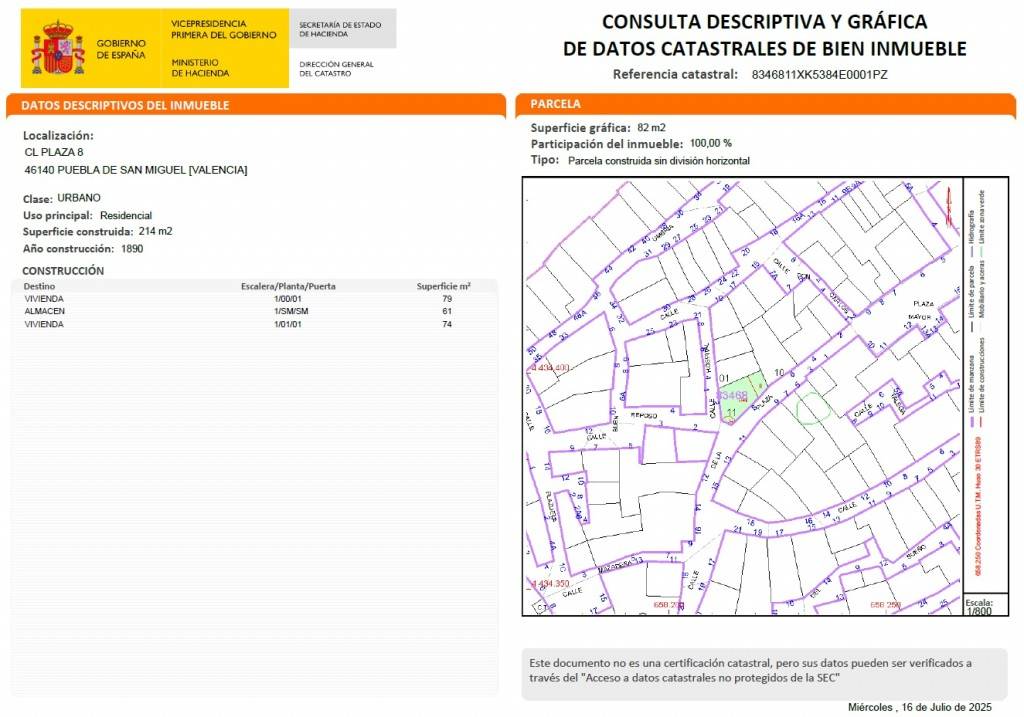The image size is (1024, 717).
Task: Click surface value '74' in table
Action: 447,325
